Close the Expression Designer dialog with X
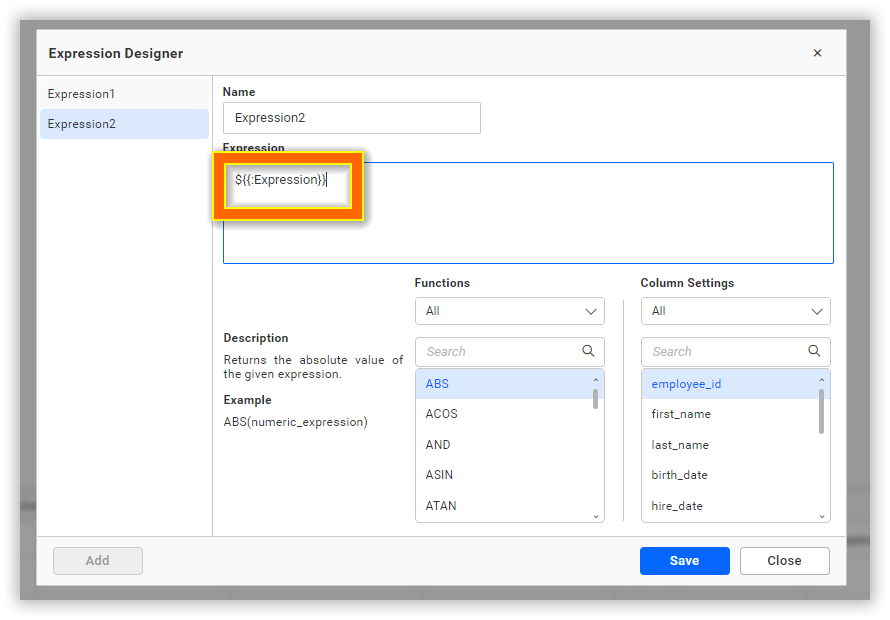The height and width of the screenshot is (620, 890). coord(817,53)
